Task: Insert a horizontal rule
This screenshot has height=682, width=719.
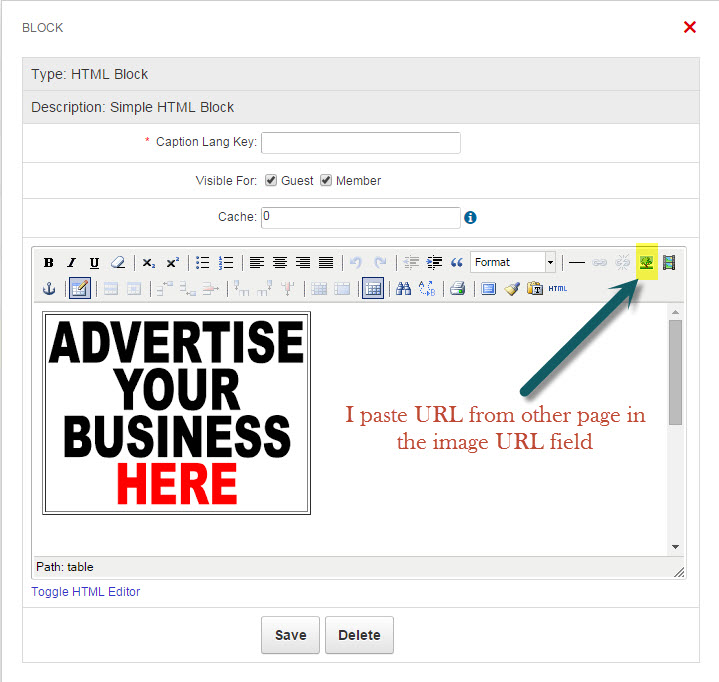Action: pos(577,263)
